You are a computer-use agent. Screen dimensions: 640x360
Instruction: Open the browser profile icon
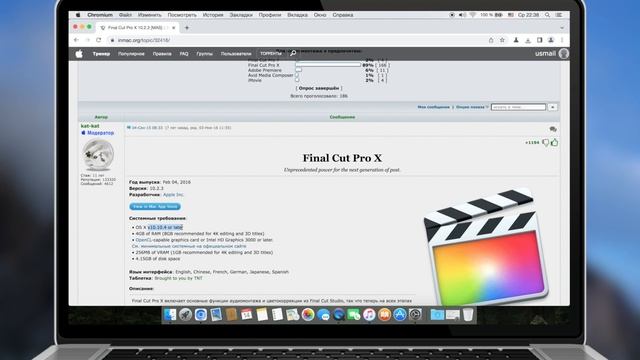click(551, 40)
